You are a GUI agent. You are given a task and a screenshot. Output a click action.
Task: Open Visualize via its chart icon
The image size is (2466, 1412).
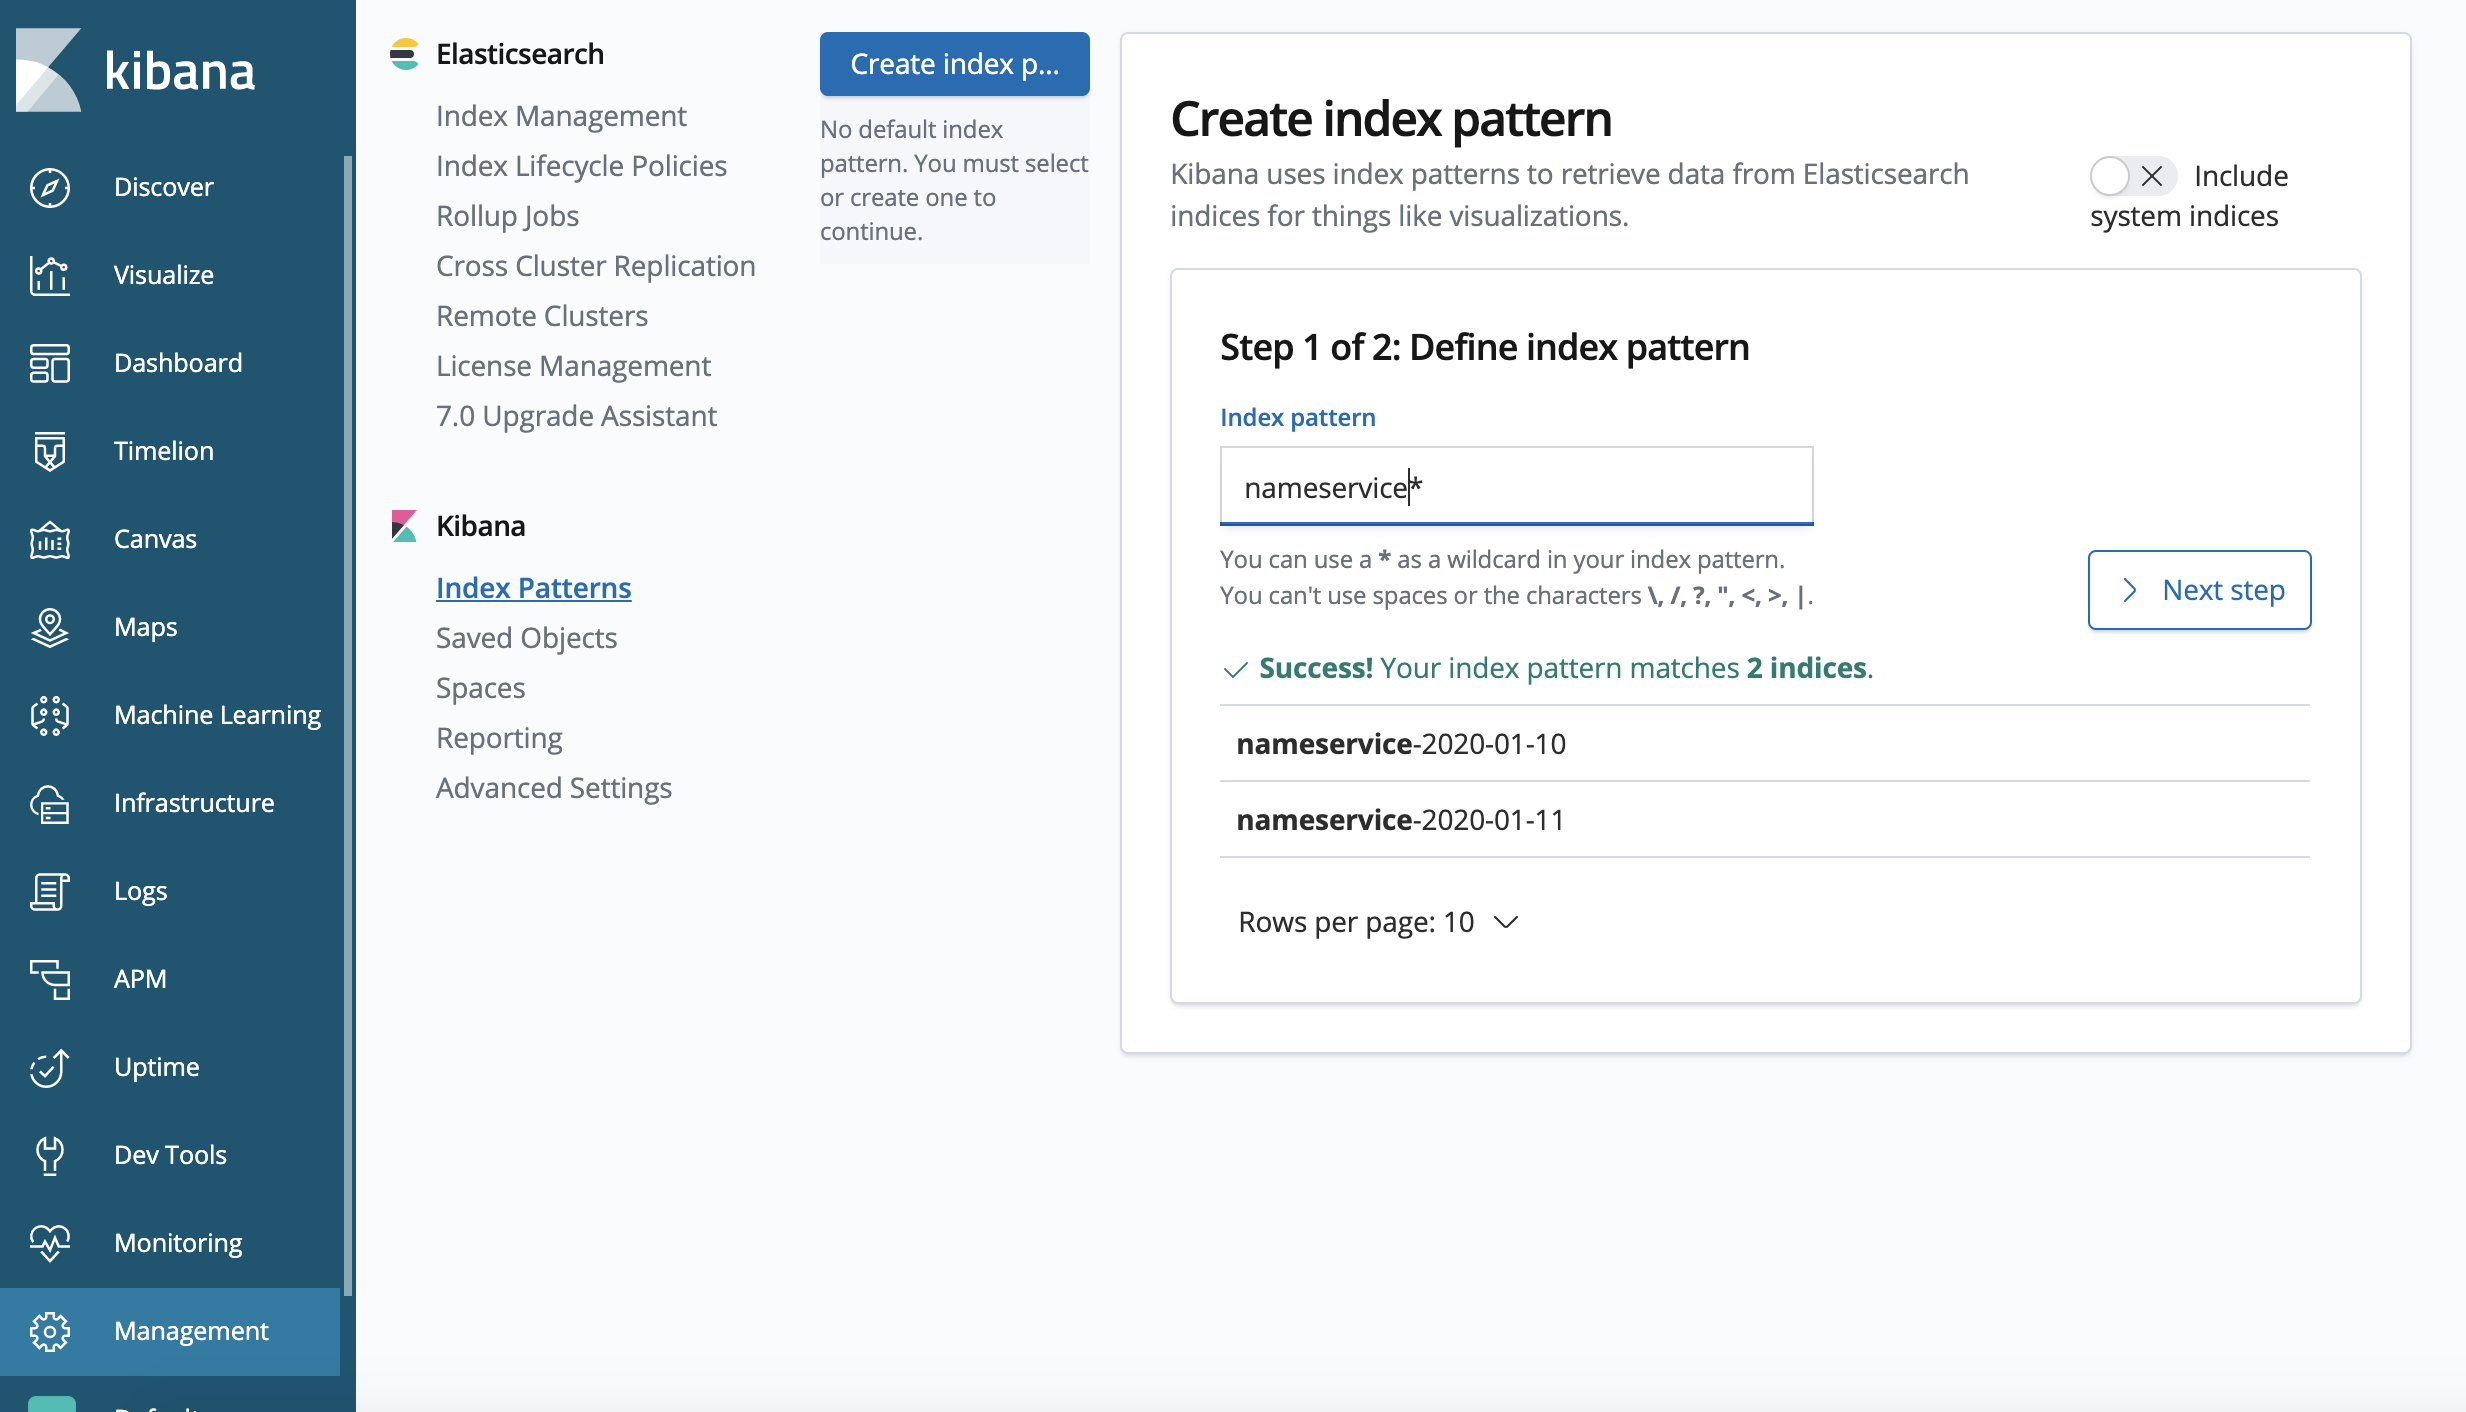[x=49, y=275]
